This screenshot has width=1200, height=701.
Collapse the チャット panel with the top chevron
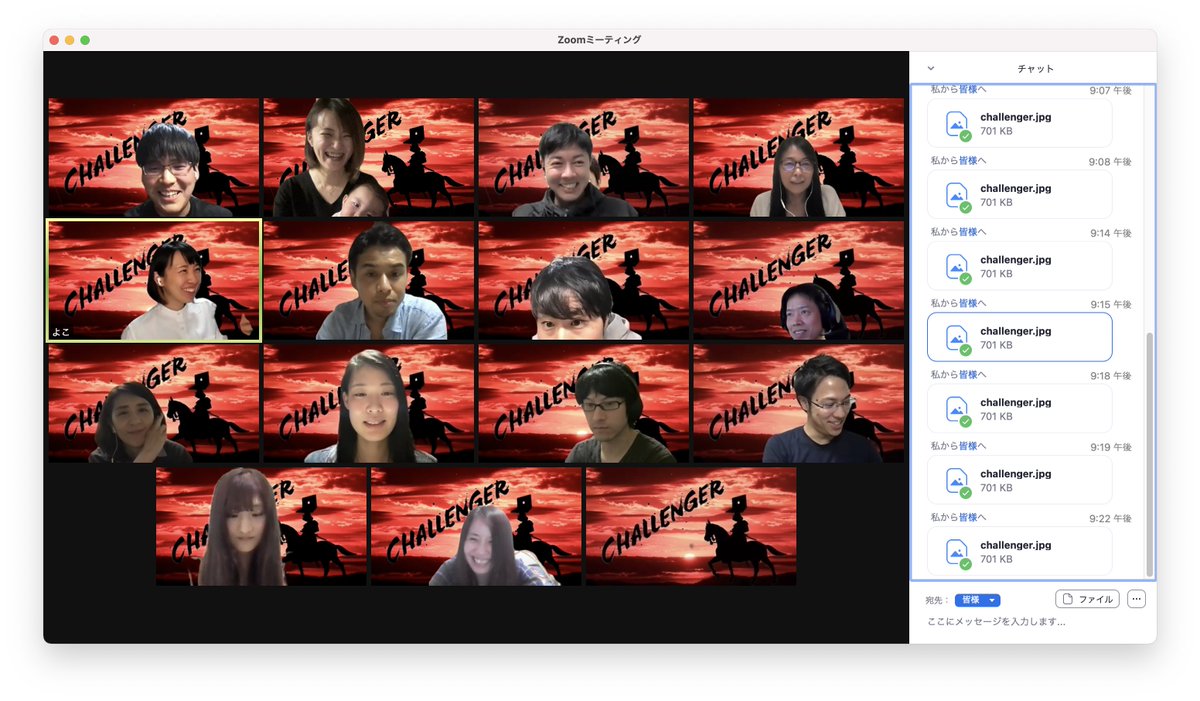point(931,68)
